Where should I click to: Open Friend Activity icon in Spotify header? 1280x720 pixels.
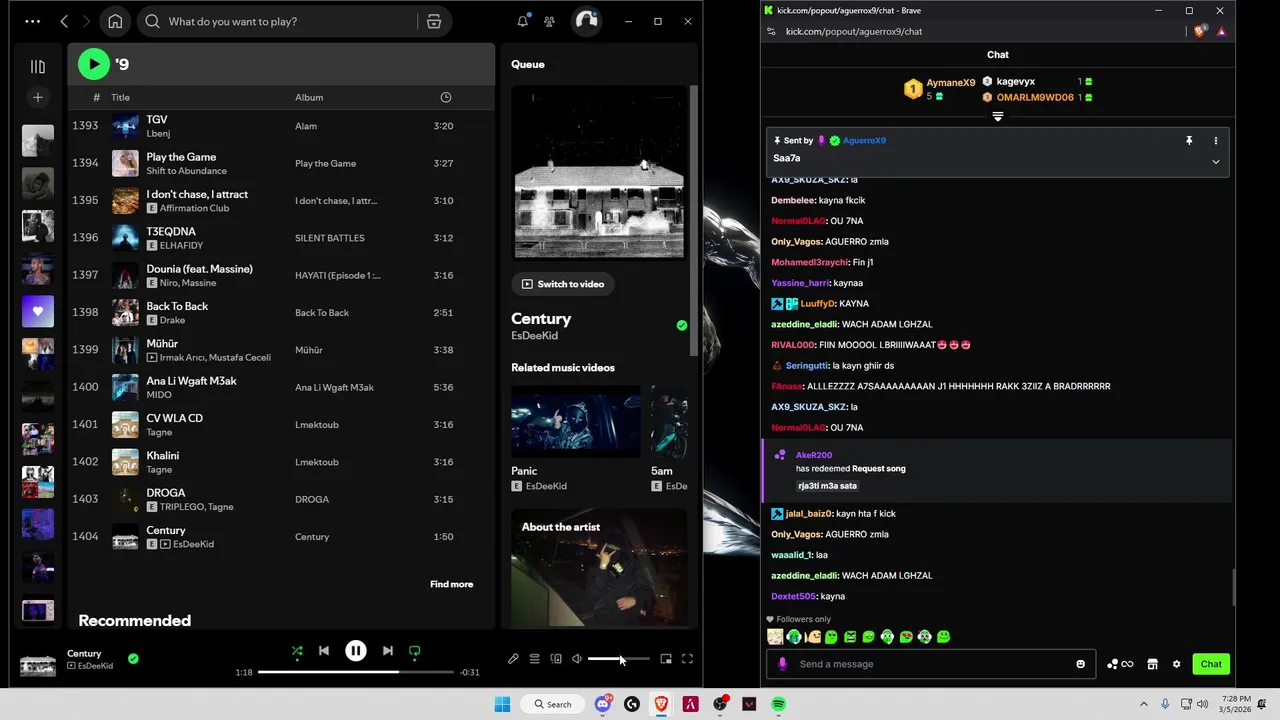tap(550, 21)
